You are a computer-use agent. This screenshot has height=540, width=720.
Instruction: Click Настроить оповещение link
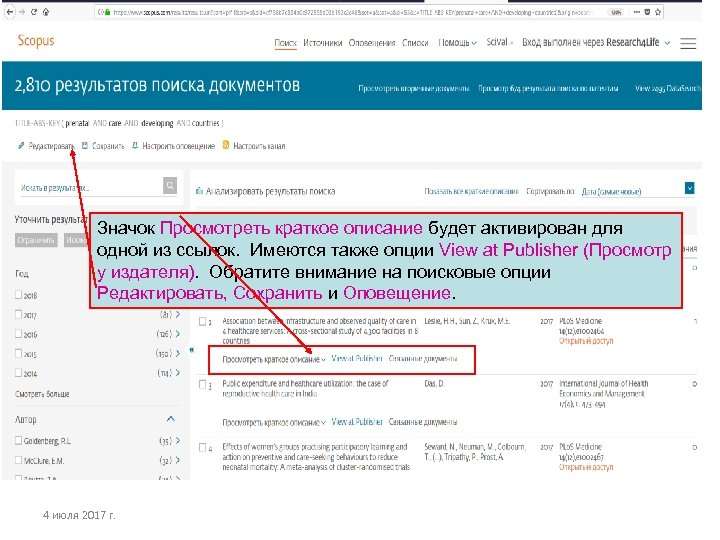click(179, 146)
